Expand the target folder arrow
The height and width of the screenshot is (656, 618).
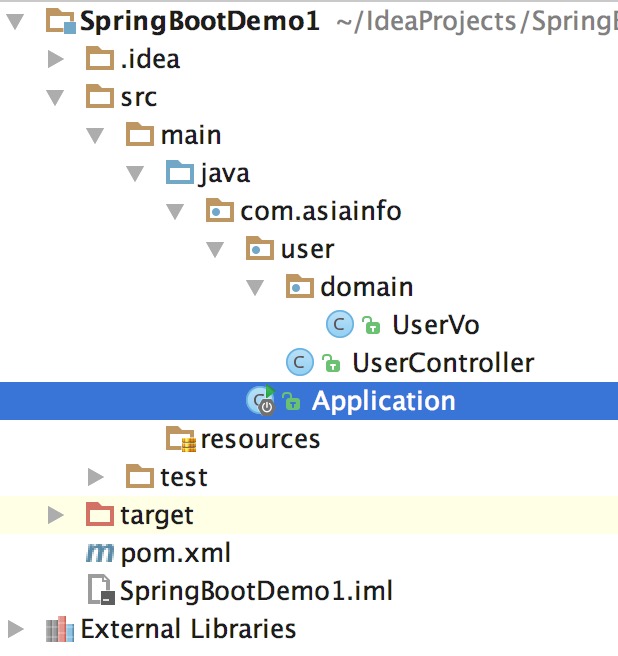click(x=56, y=515)
